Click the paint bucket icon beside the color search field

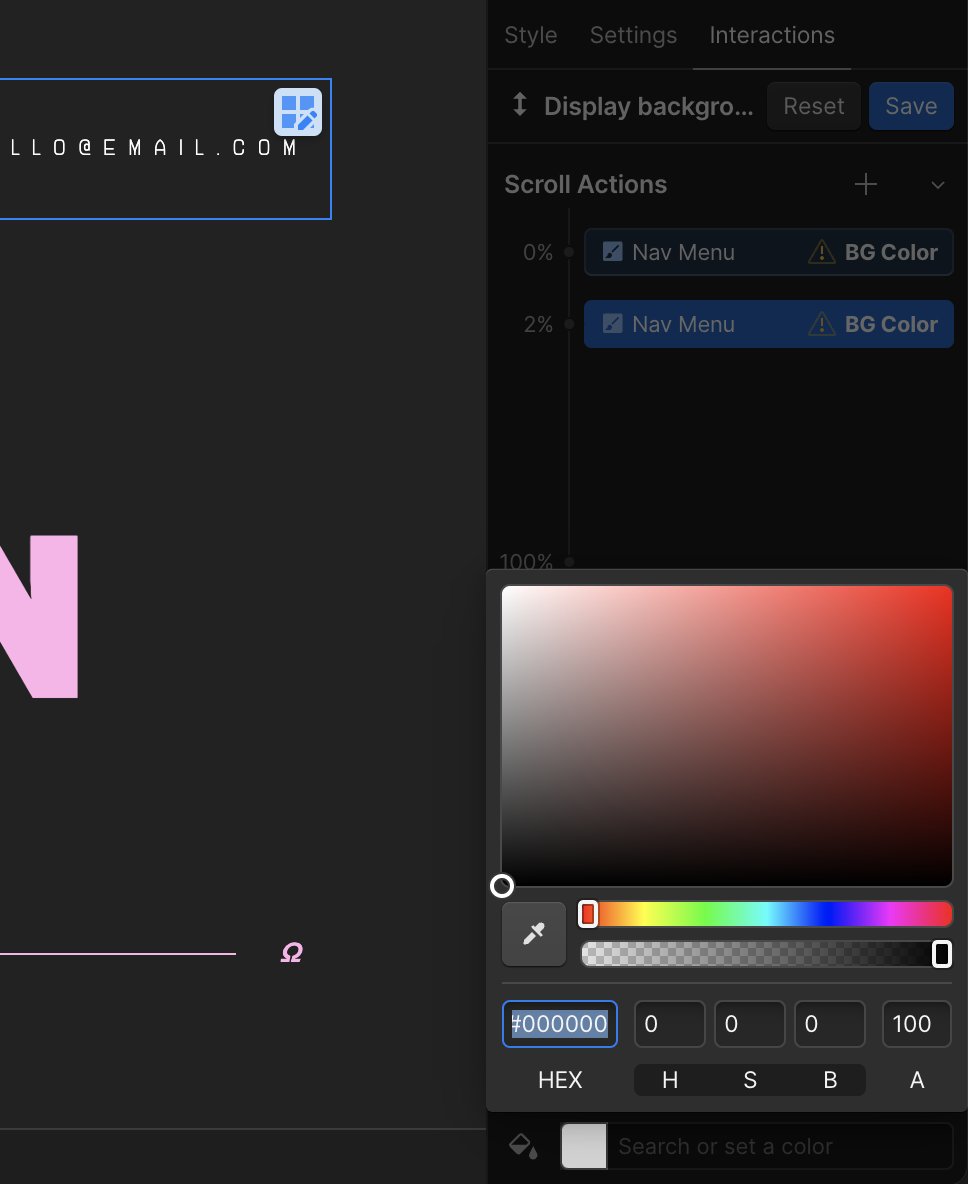522,1146
